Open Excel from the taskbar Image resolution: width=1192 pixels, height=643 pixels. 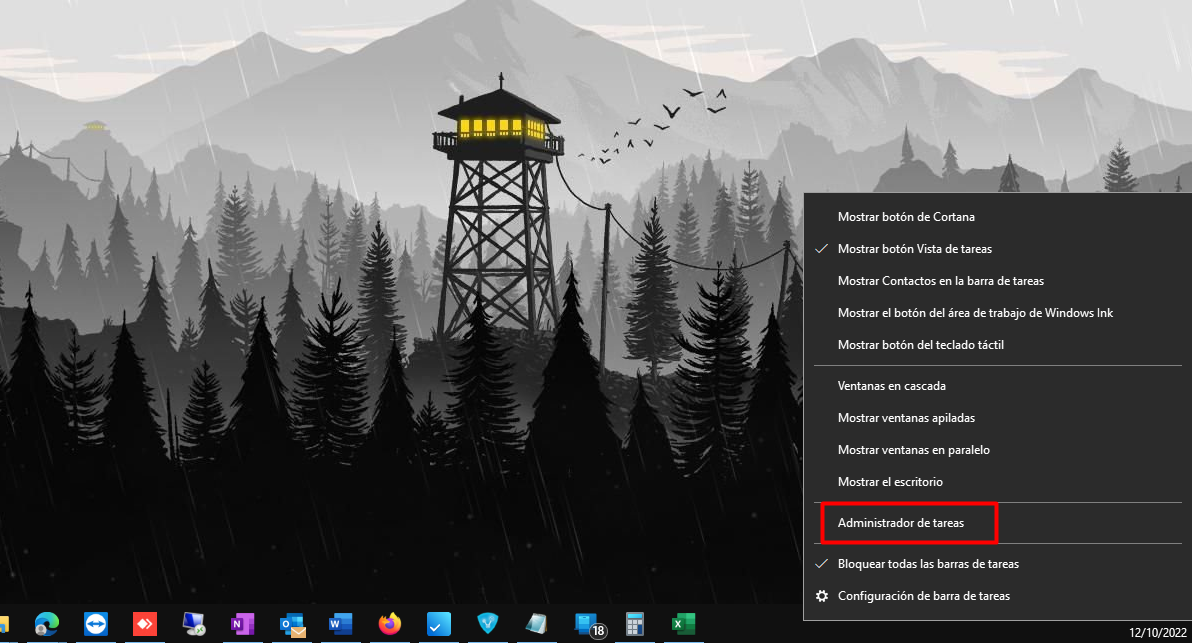coord(683,624)
